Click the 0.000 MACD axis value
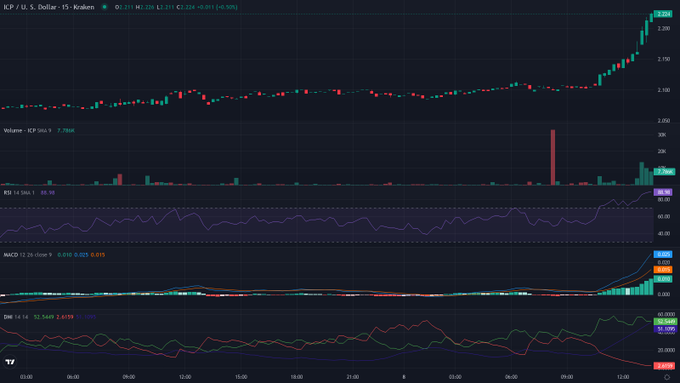This screenshot has width=680, height=383. tap(664, 294)
